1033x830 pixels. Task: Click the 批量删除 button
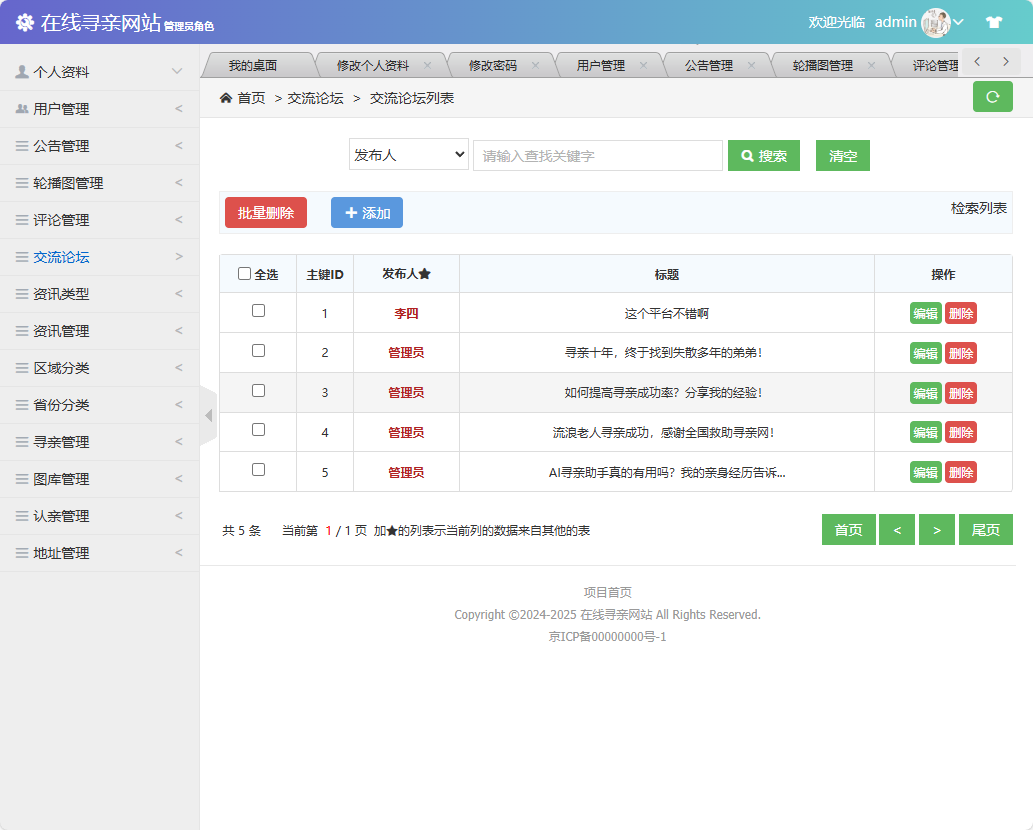(265, 213)
